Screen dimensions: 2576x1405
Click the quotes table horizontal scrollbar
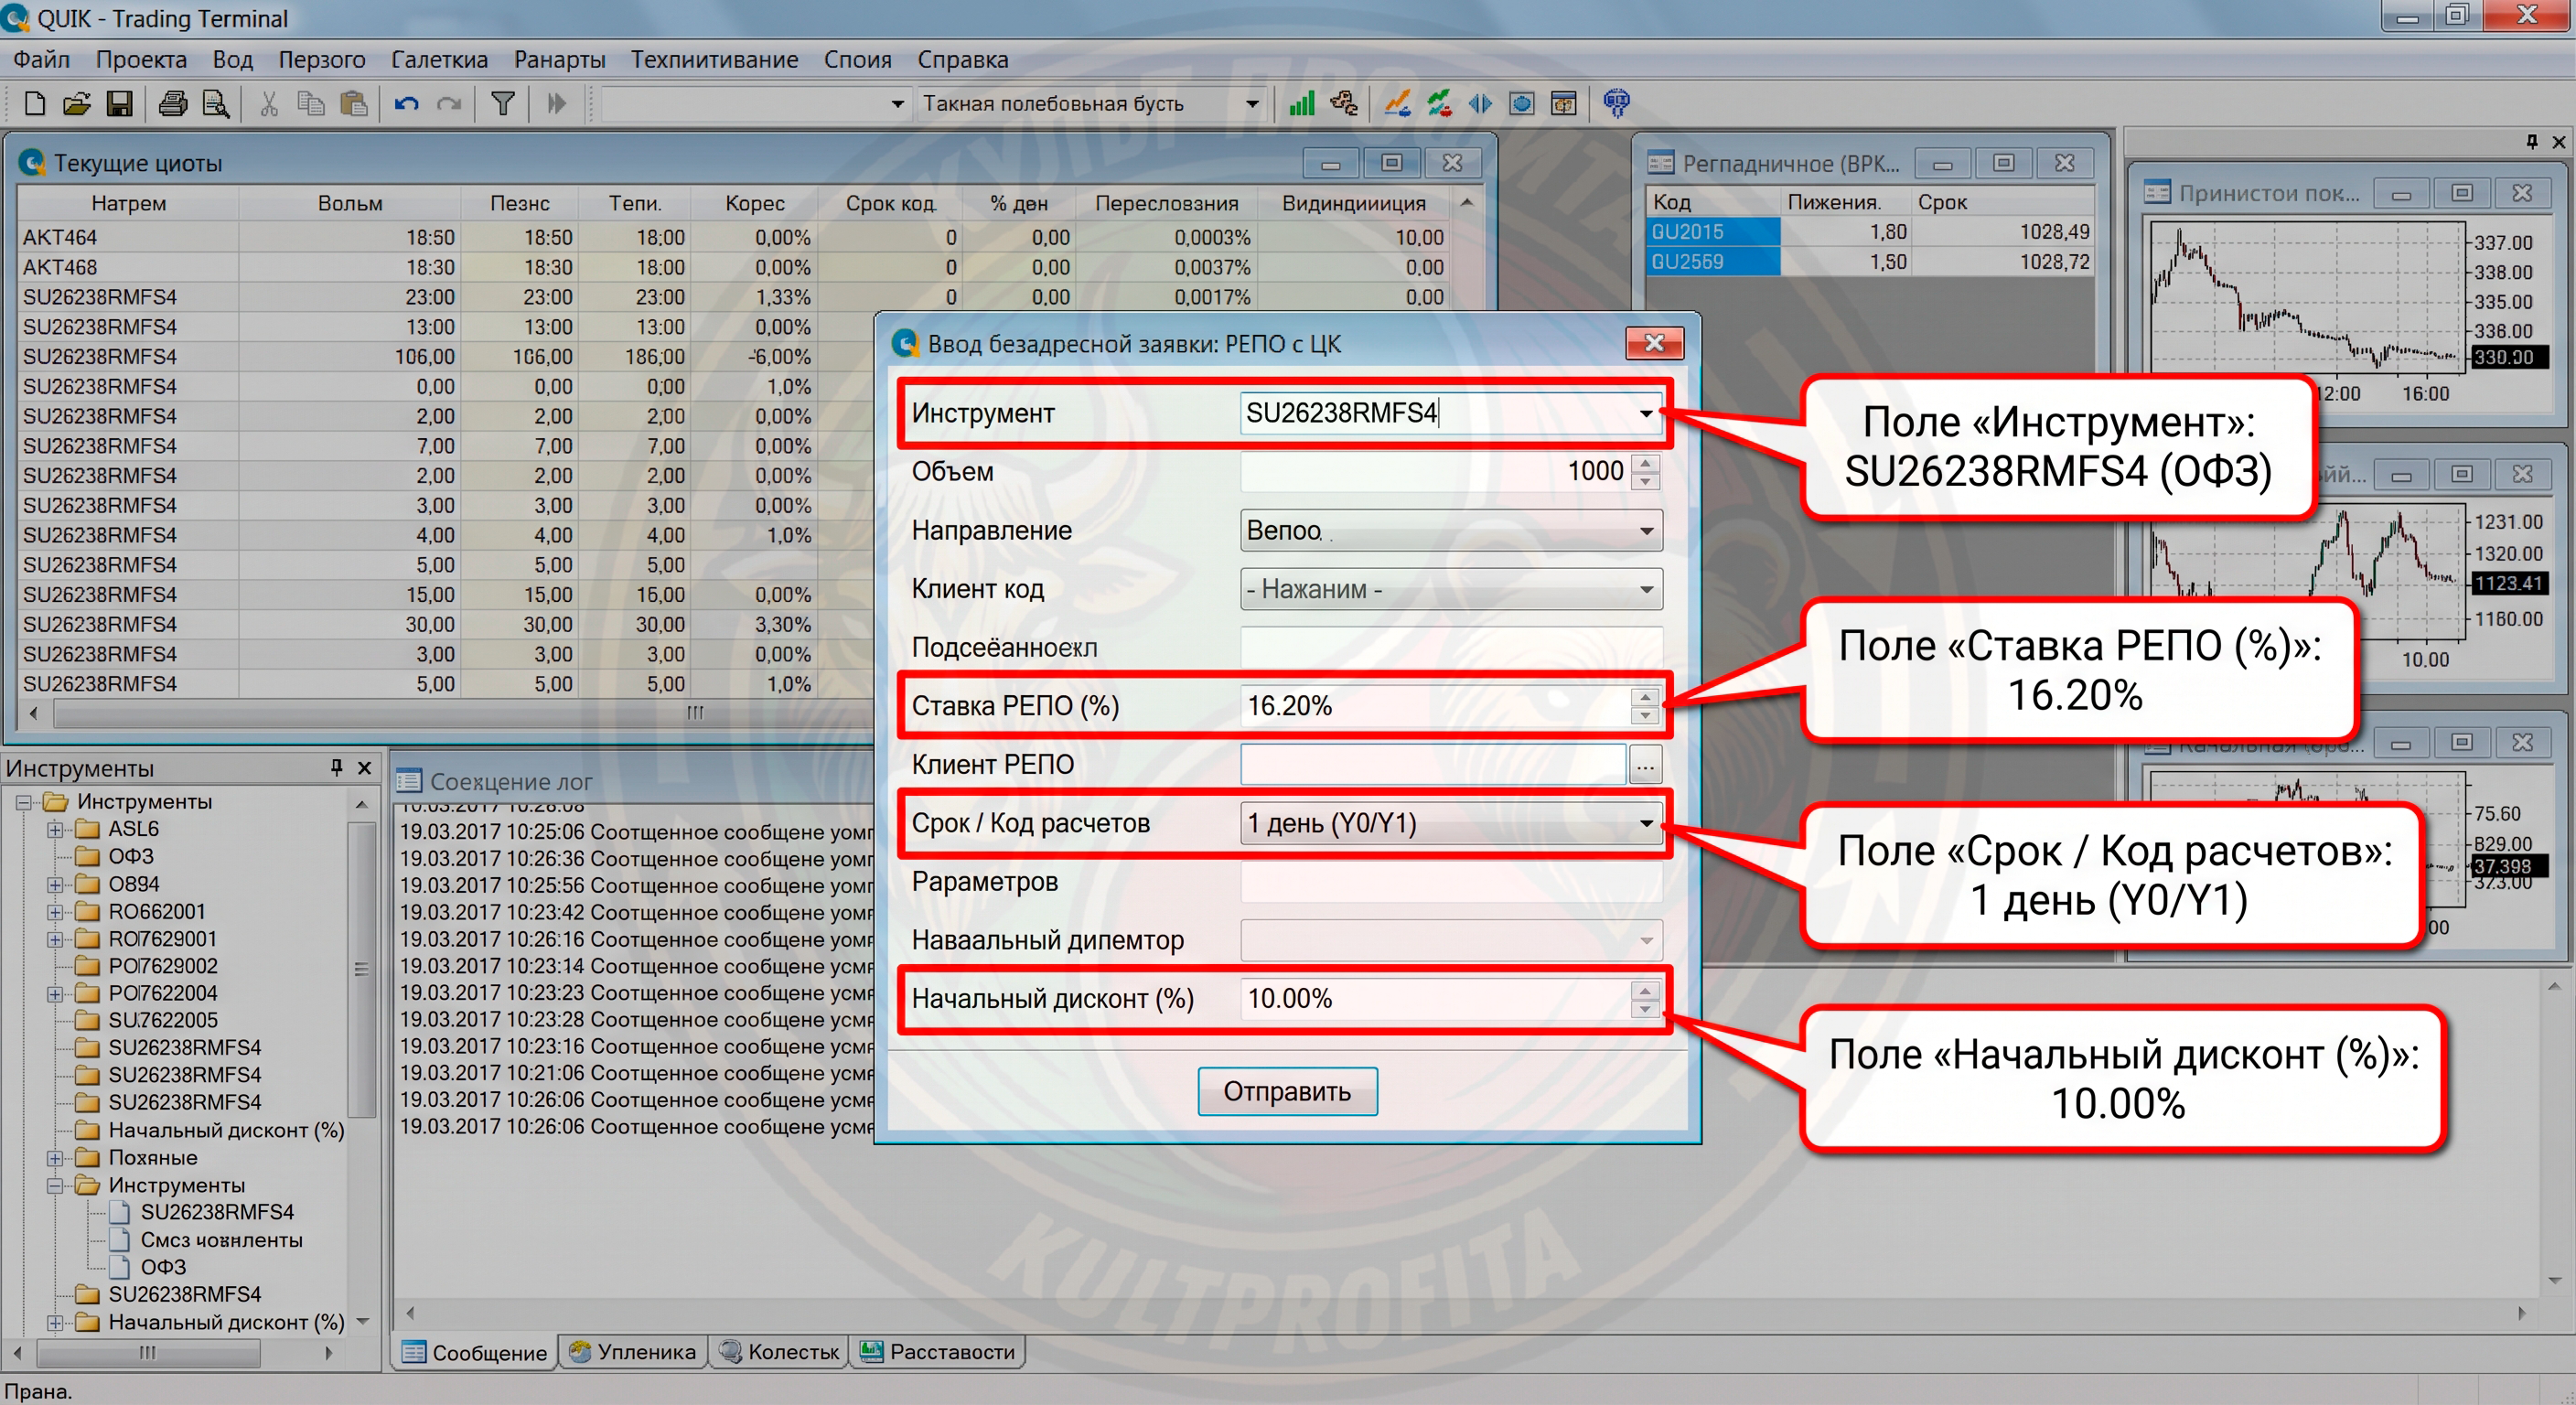point(695,713)
